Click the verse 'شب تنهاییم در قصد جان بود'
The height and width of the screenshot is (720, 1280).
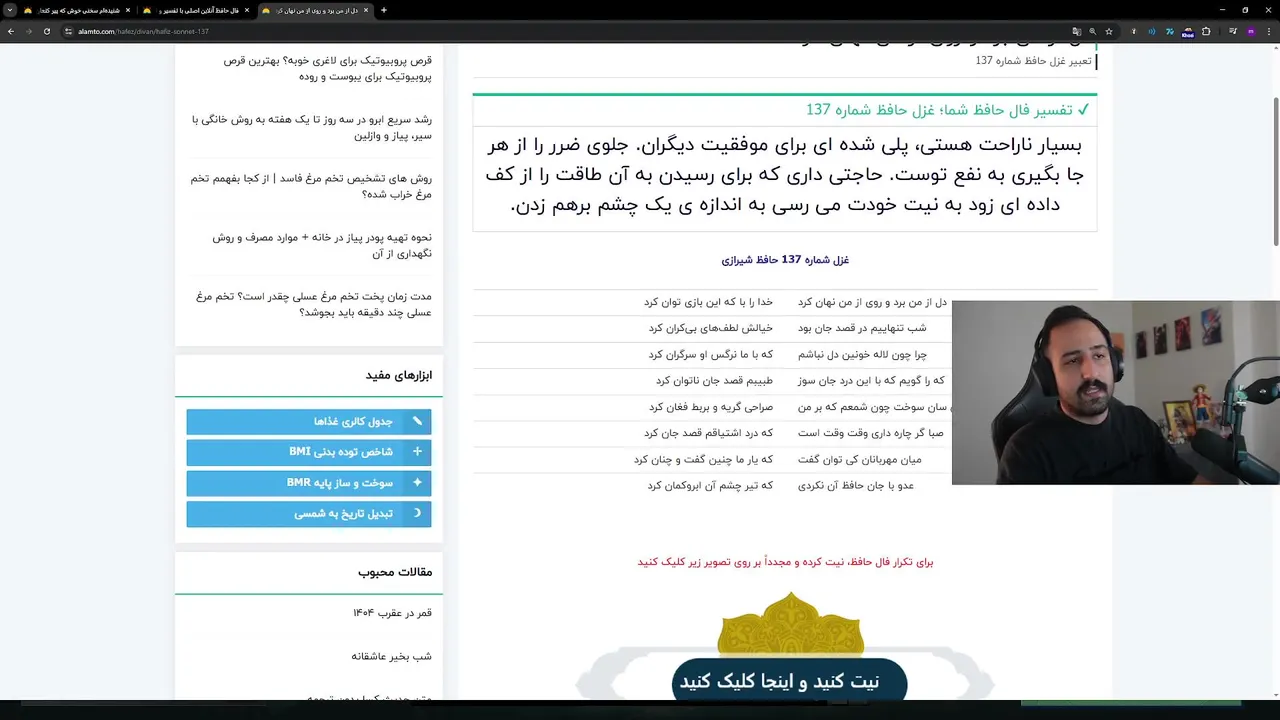[862, 328]
